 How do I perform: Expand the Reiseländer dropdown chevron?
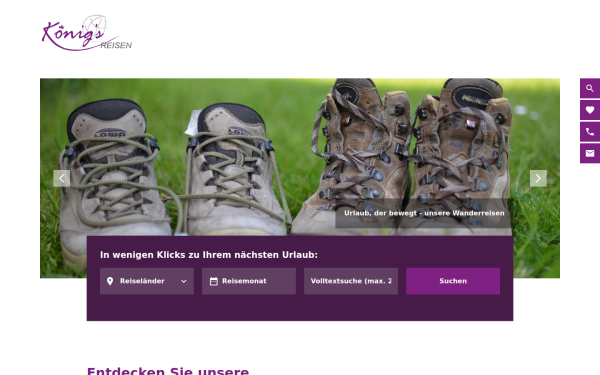point(184,281)
